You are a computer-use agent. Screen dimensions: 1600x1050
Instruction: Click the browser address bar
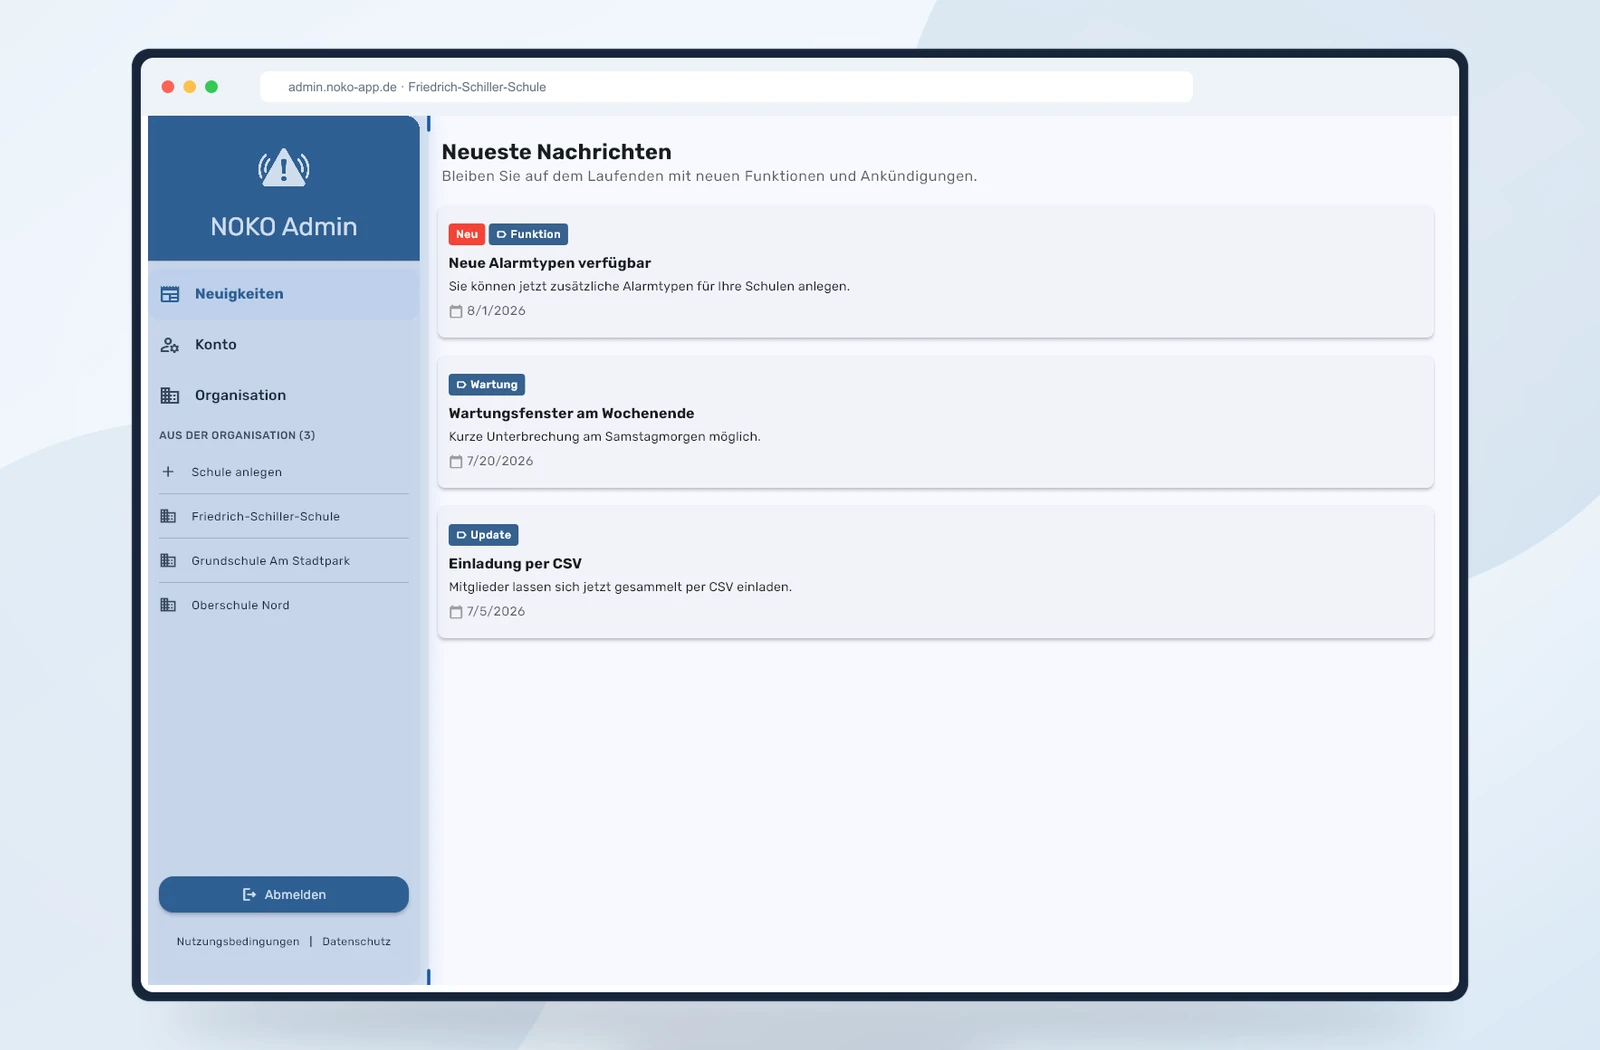point(726,87)
